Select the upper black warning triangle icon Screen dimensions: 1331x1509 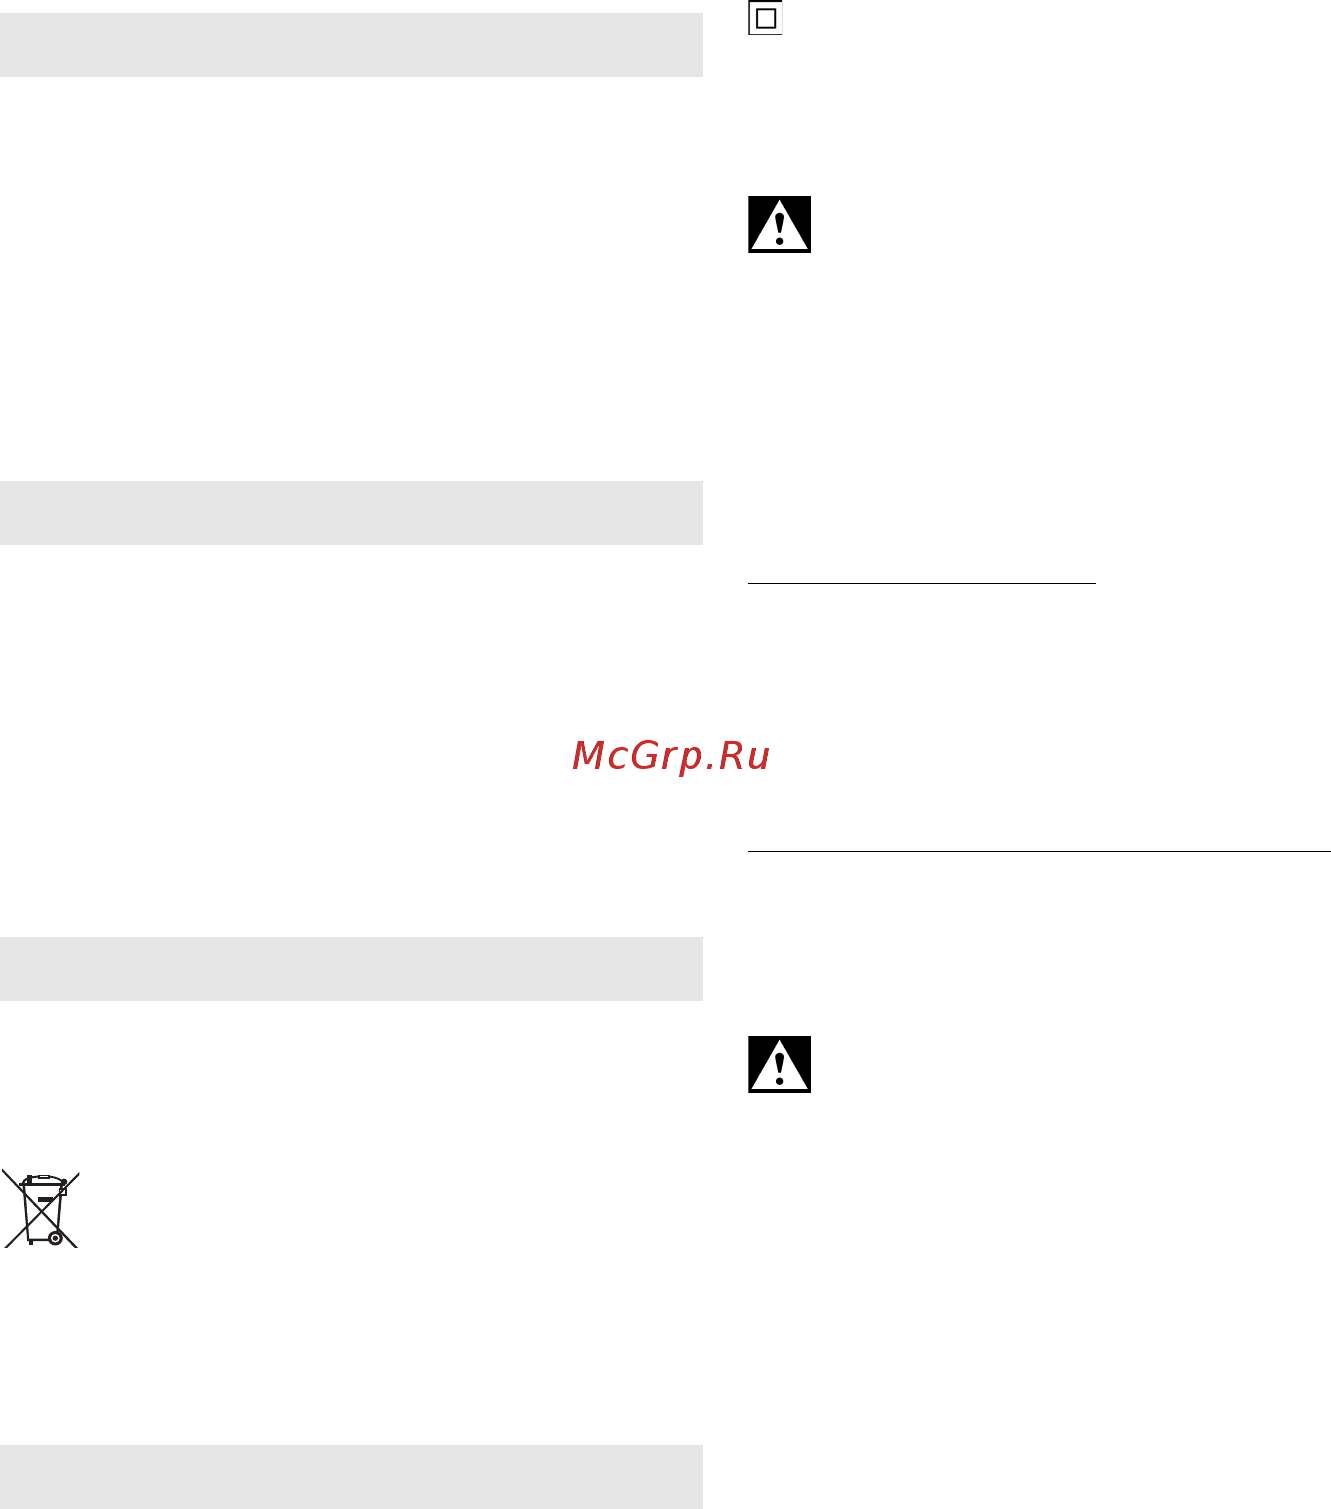point(779,224)
